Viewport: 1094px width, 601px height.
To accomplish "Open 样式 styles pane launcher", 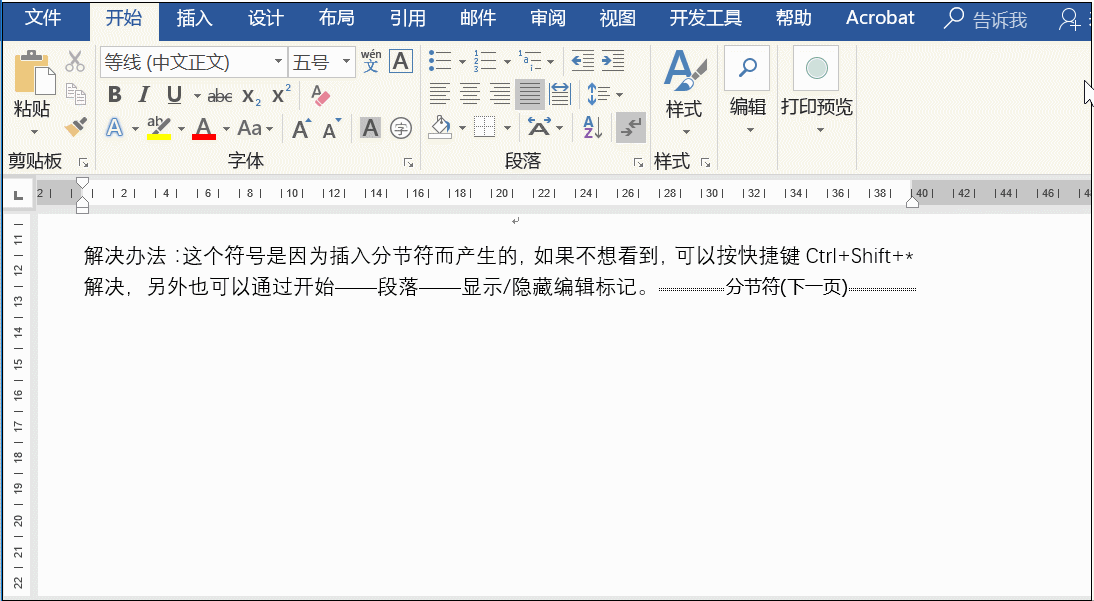I will pyautogui.click(x=705, y=163).
